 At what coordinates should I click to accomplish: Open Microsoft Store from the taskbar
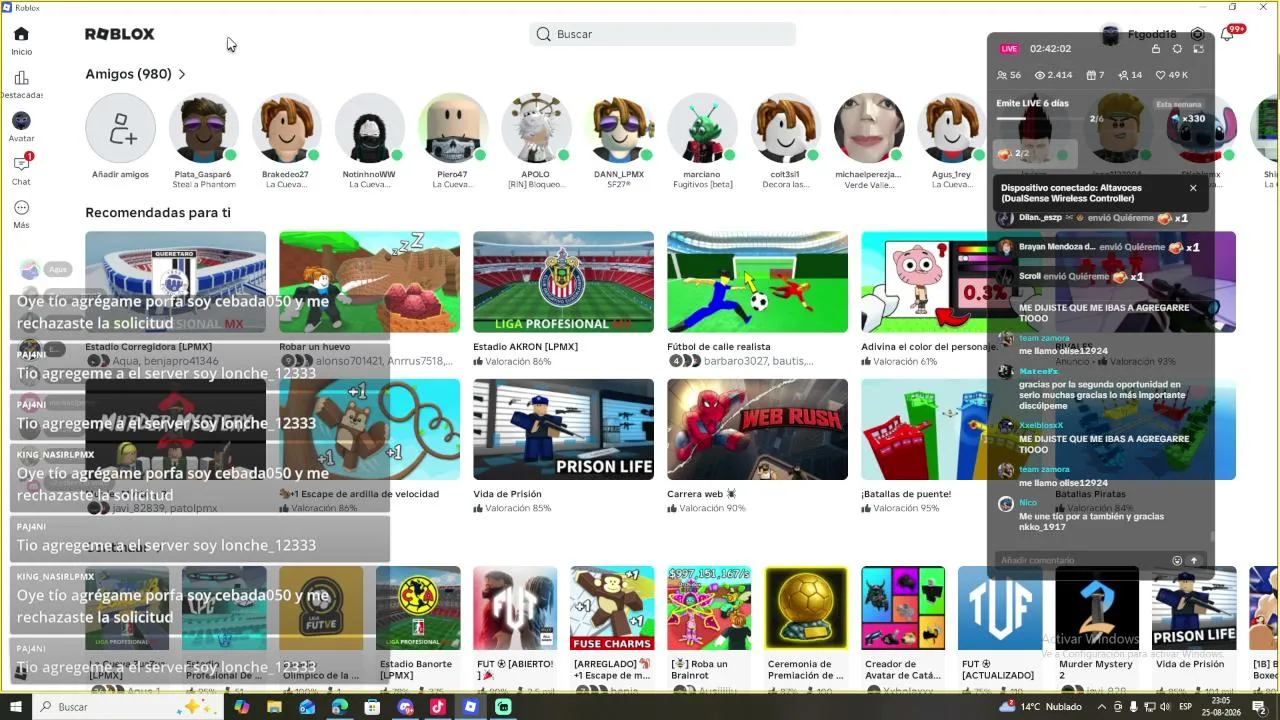coord(372,707)
